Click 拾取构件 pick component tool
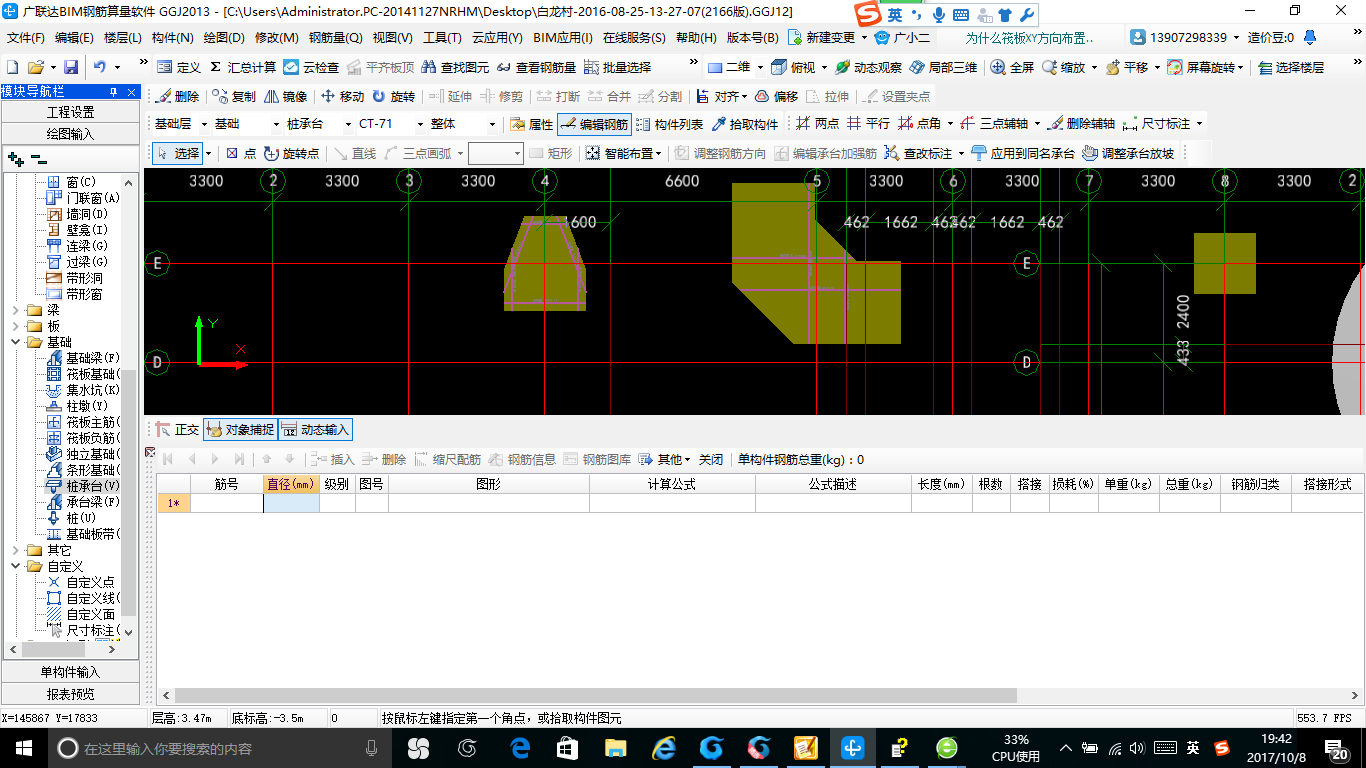This screenshot has height=768, width=1366. tap(745, 124)
